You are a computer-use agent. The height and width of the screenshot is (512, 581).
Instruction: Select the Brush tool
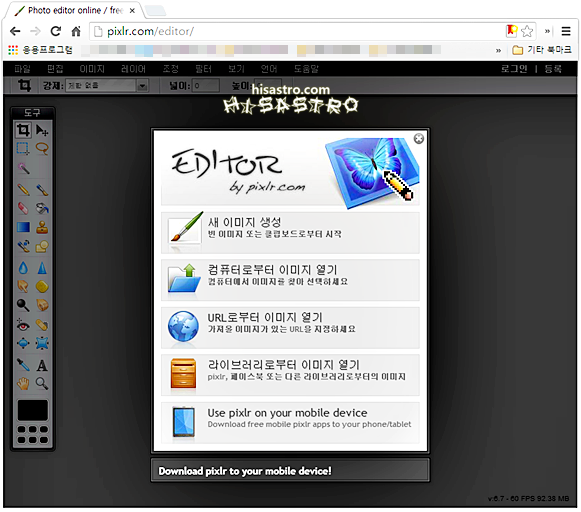[x=42, y=190]
